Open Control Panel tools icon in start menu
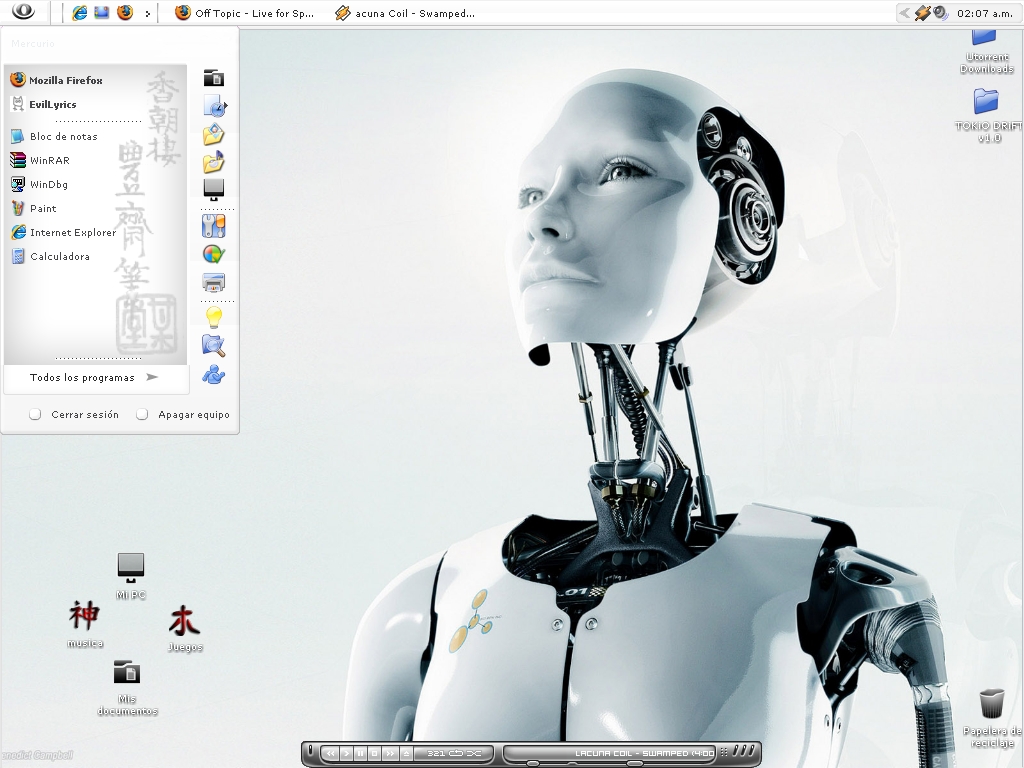This screenshot has height=768, width=1024. click(x=214, y=227)
